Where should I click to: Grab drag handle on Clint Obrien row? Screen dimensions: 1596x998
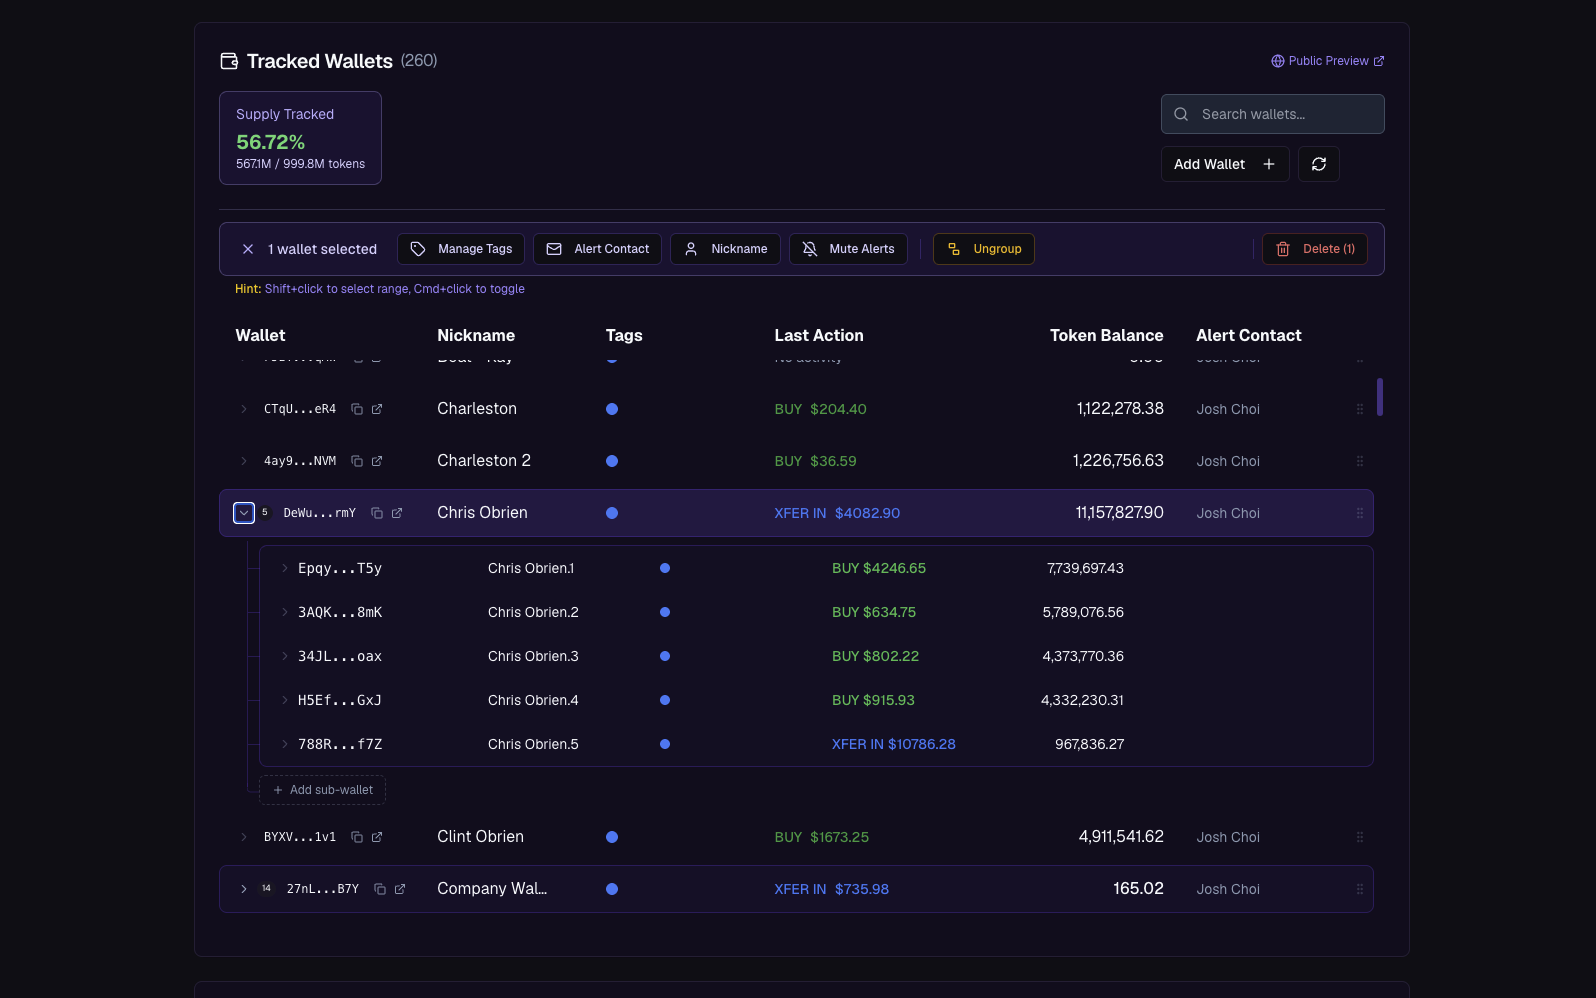pyautogui.click(x=1360, y=837)
